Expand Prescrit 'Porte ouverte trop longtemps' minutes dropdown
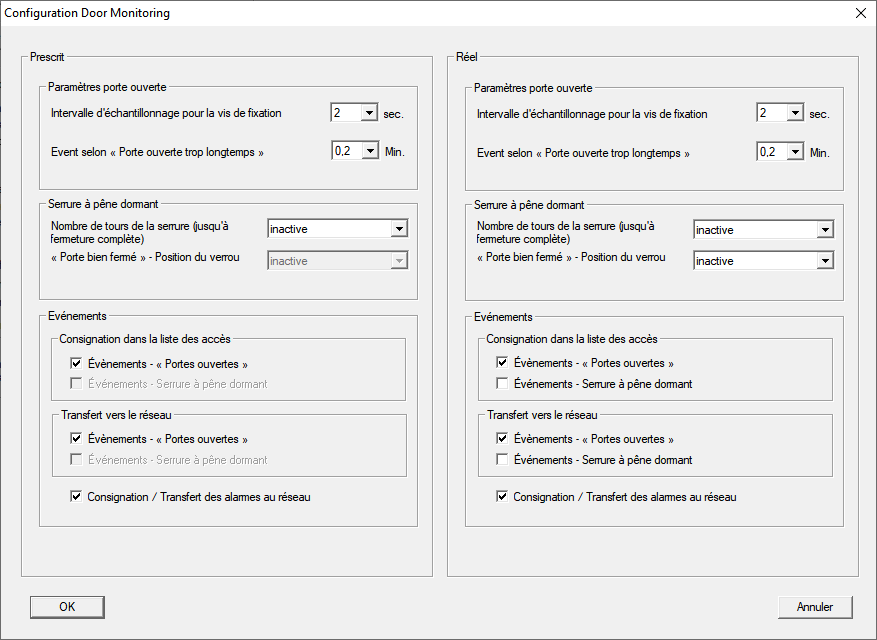This screenshot has height=640, width=877. (368, 151)
